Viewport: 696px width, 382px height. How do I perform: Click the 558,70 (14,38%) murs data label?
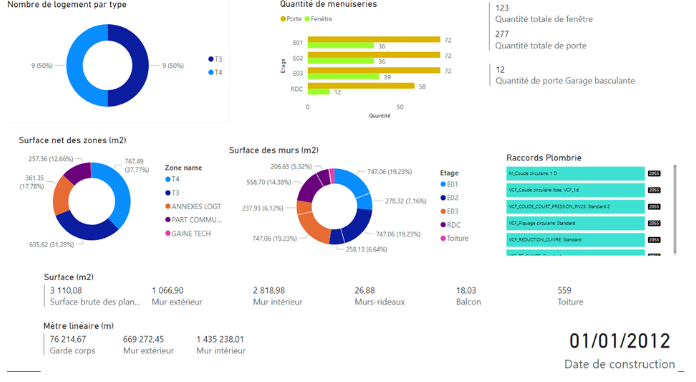coord(269,182)
